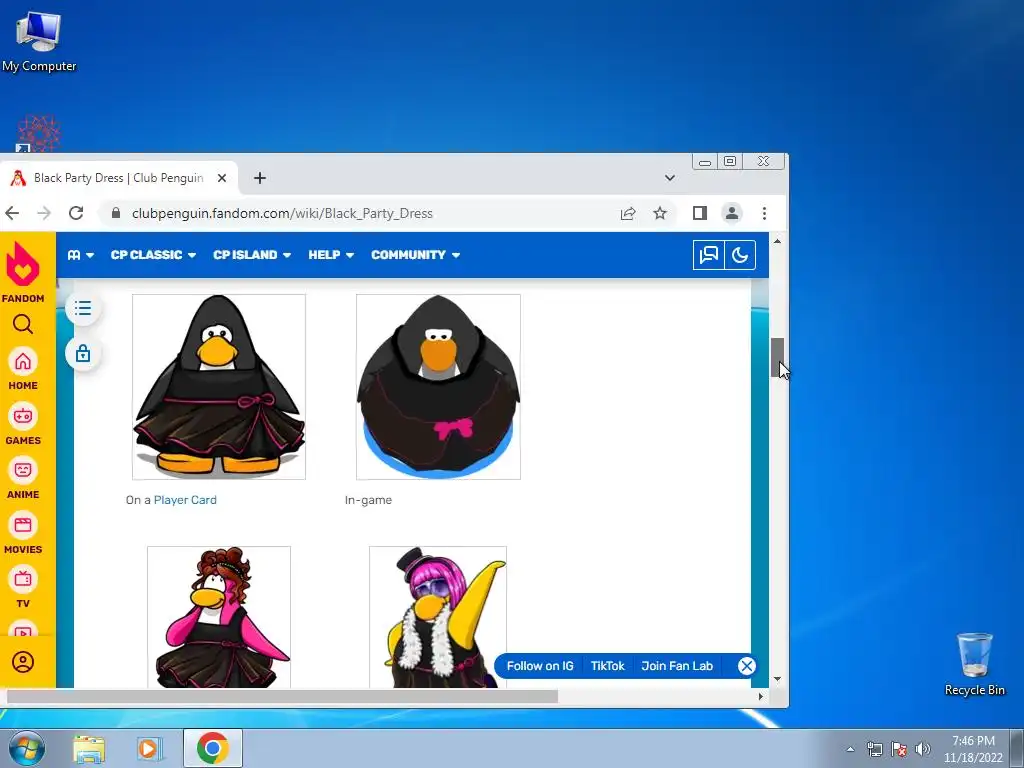Viewport: 1024px width, 768px height.
Task: Open the volume speaker tray icon
Action: pyautogui.click(x=923, y=749)
